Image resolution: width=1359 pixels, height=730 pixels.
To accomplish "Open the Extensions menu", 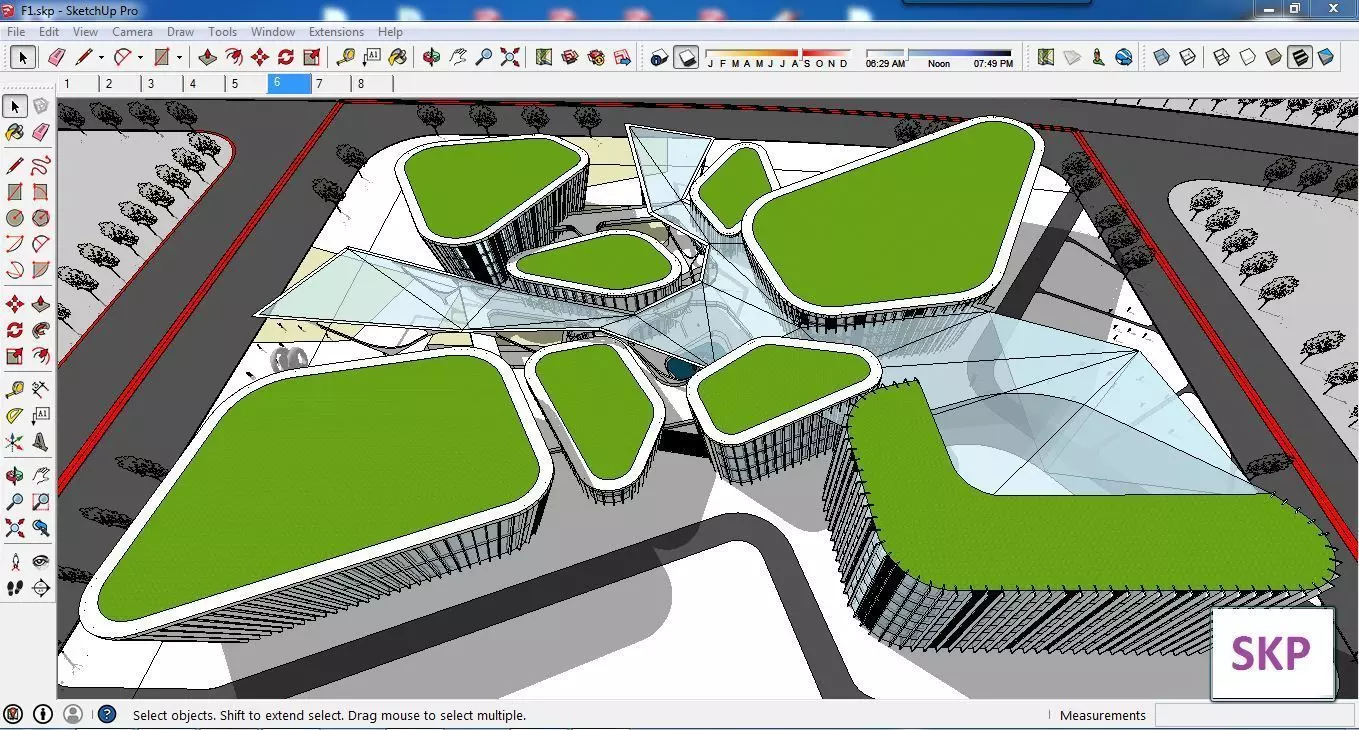I will pyautogui.click(x=336, y=32).
